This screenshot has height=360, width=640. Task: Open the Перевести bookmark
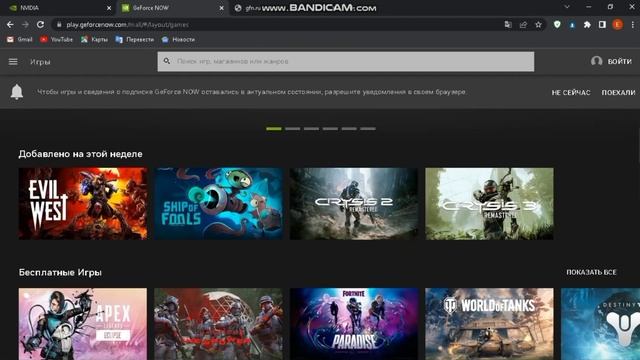coord(135,40)
